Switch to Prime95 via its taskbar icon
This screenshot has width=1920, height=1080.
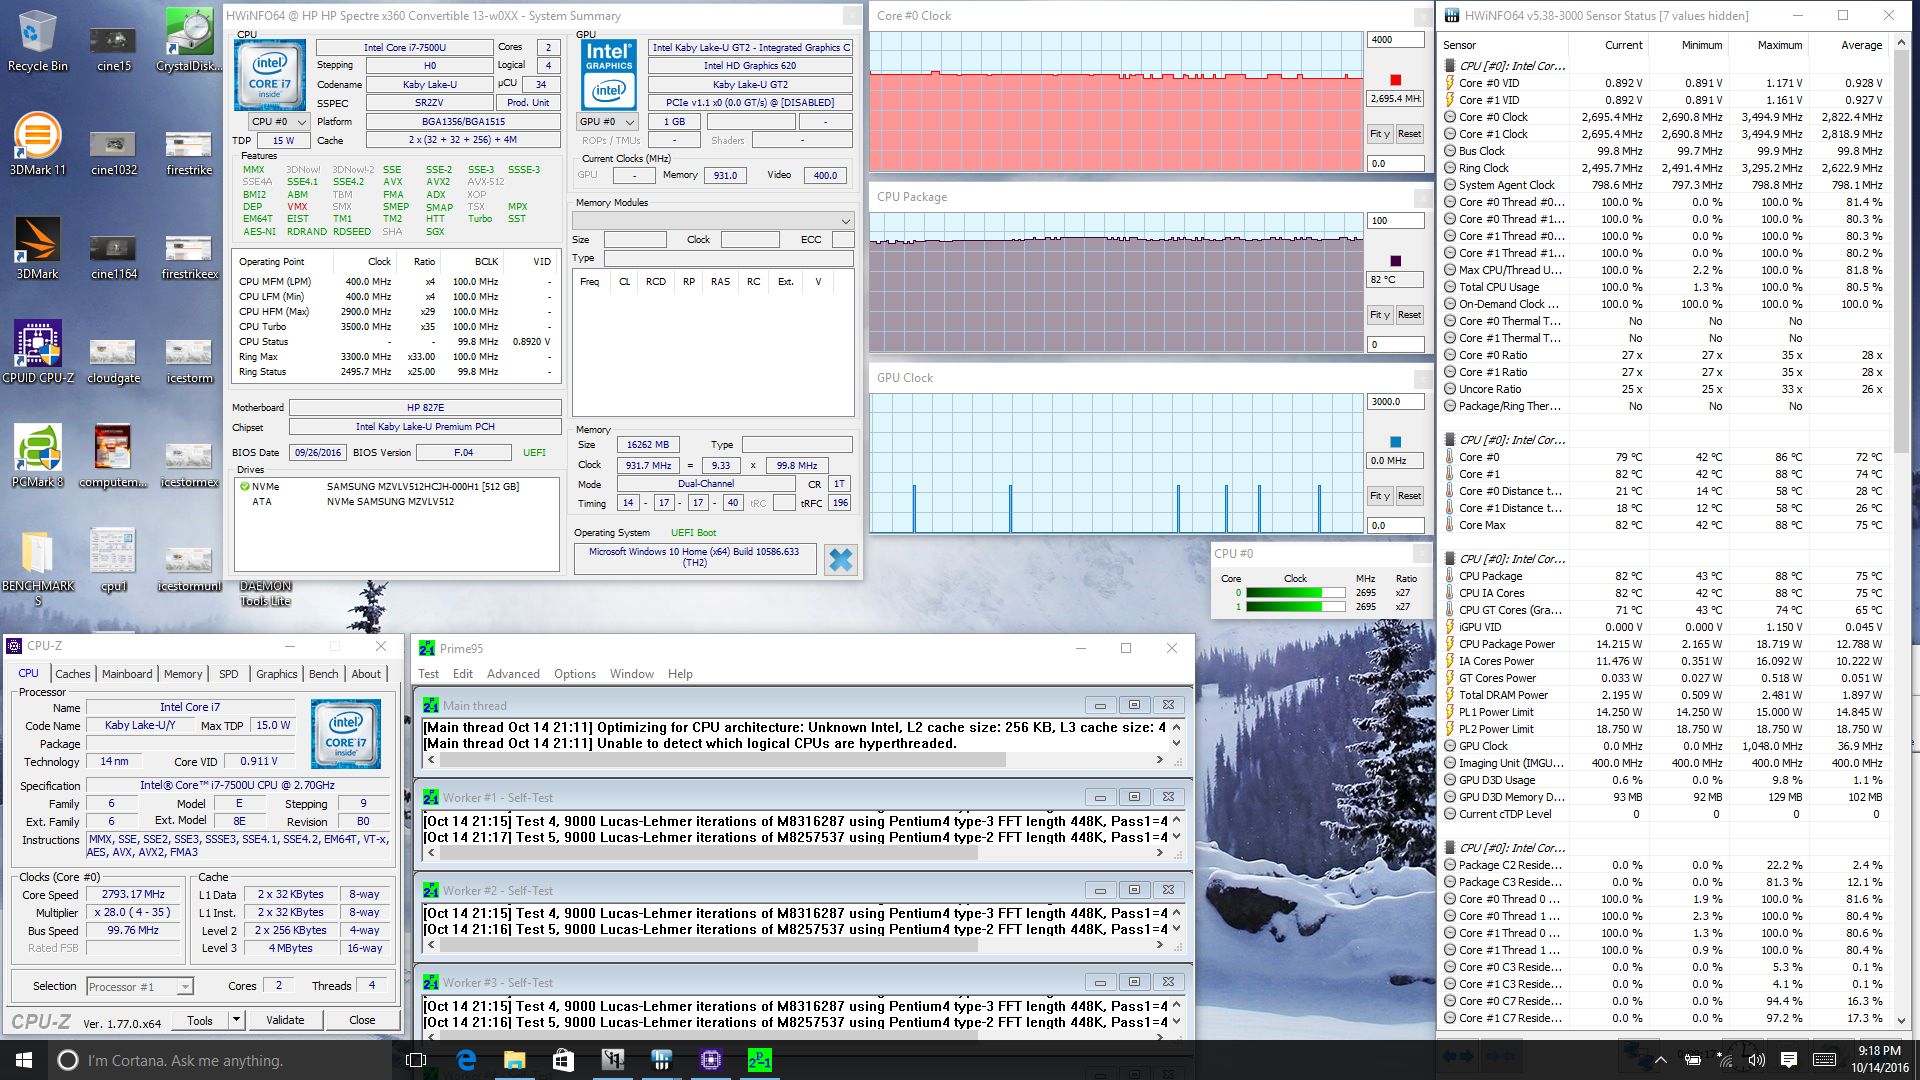click(759, 1060)
